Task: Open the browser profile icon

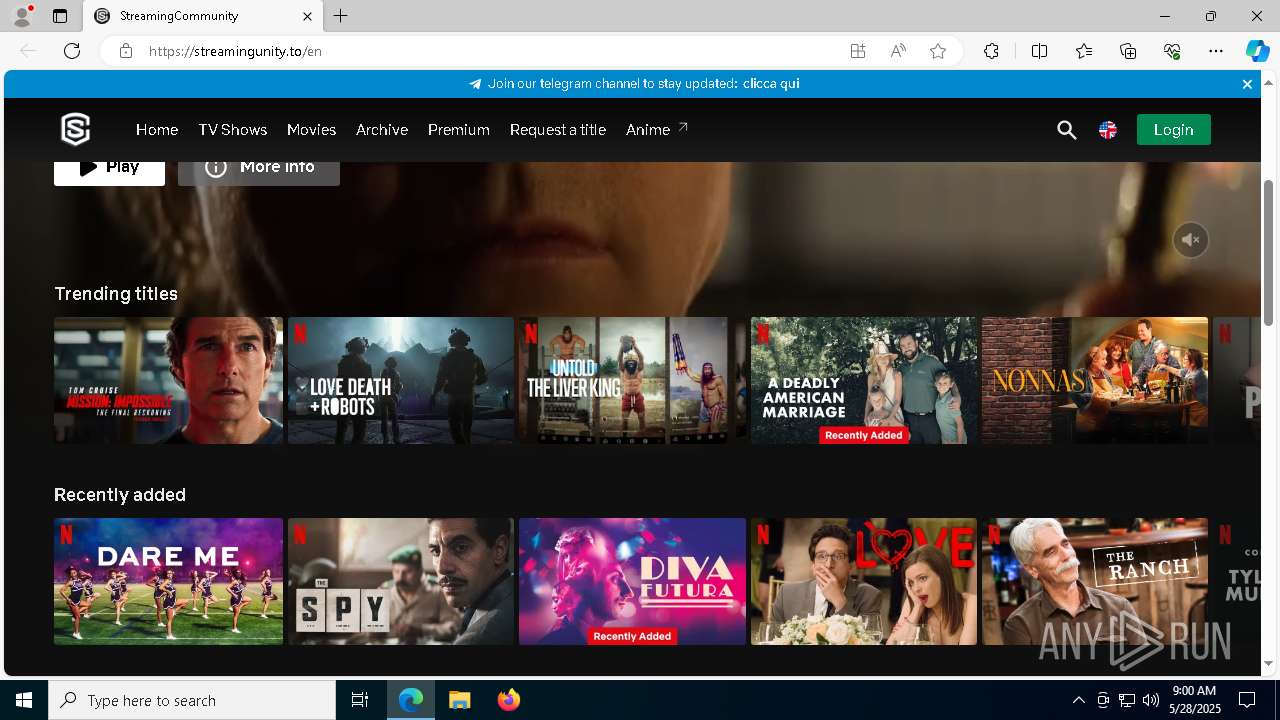Action: point(21,16)
